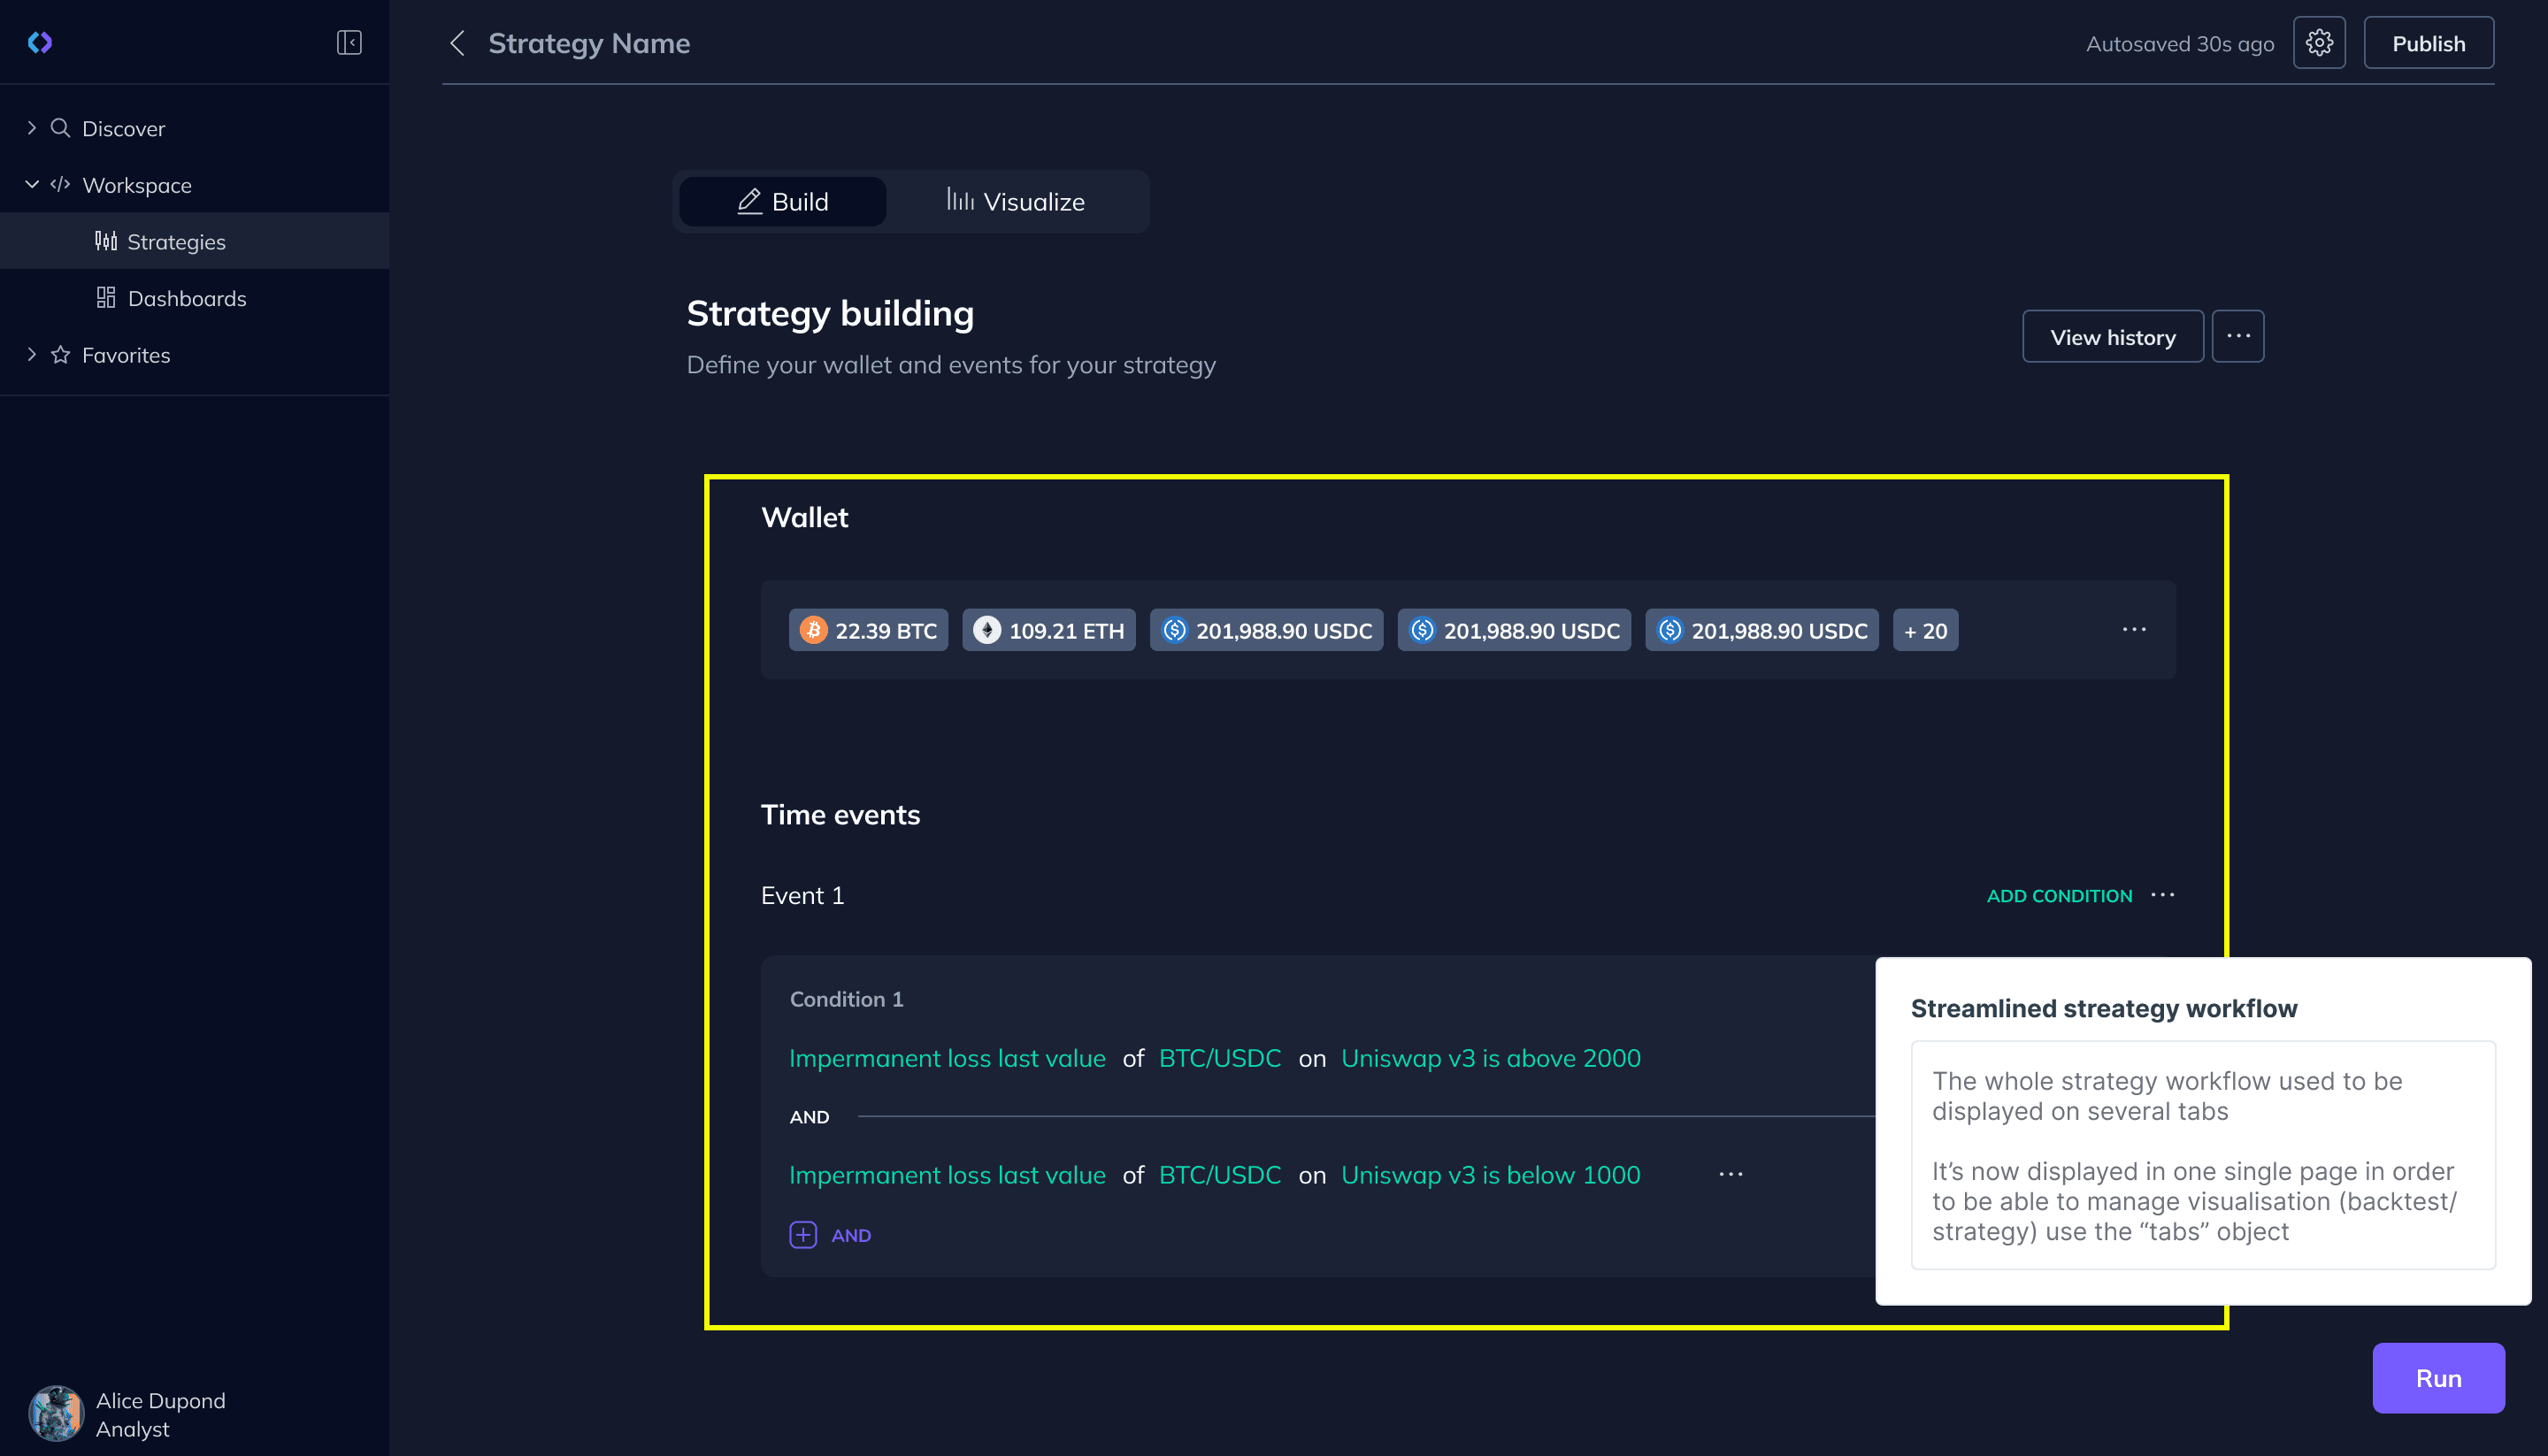Switch to the Visualize tab

pos(1016,202)
